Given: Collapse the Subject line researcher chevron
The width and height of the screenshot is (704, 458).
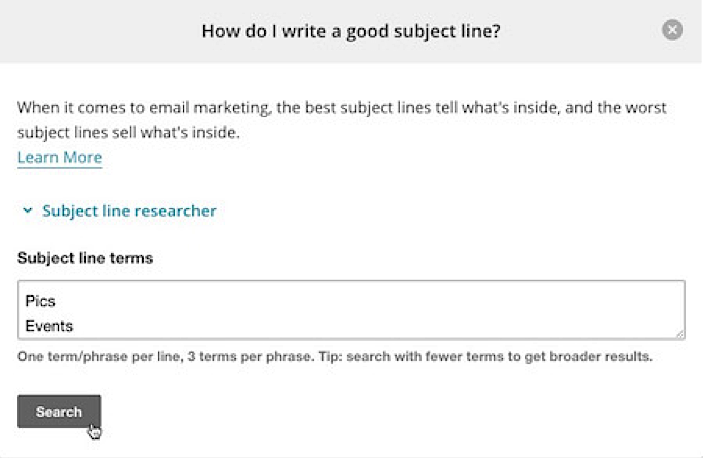Looking at the screenshot, I should (x=27, y=211).
